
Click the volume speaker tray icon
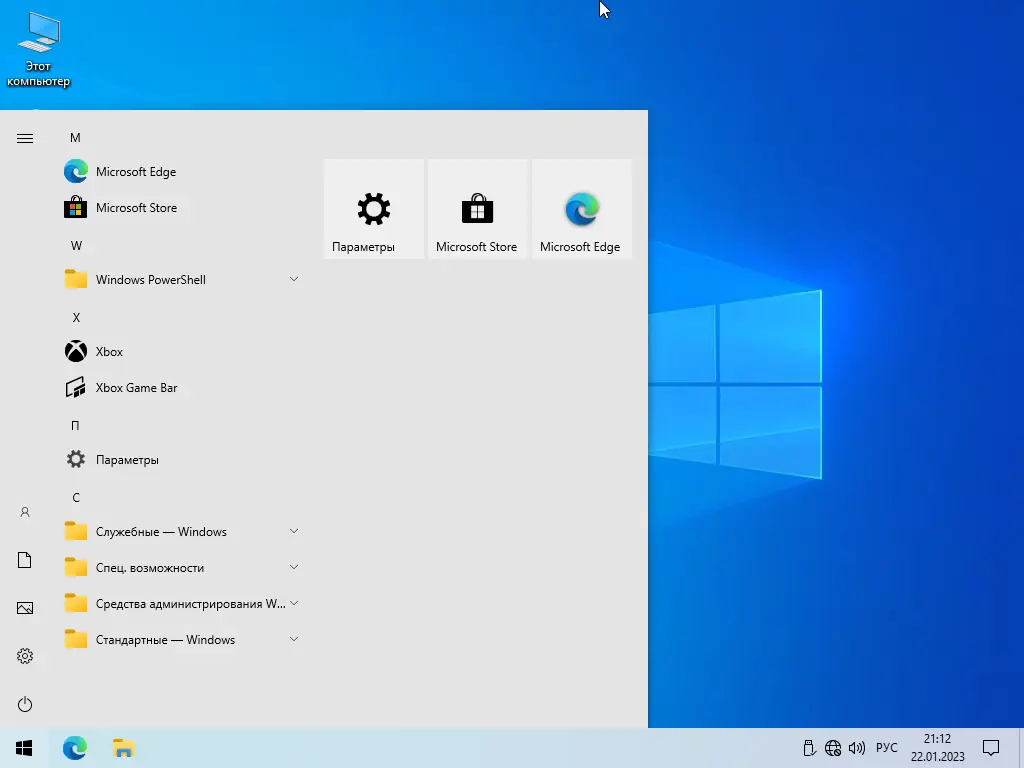[857, 748]
